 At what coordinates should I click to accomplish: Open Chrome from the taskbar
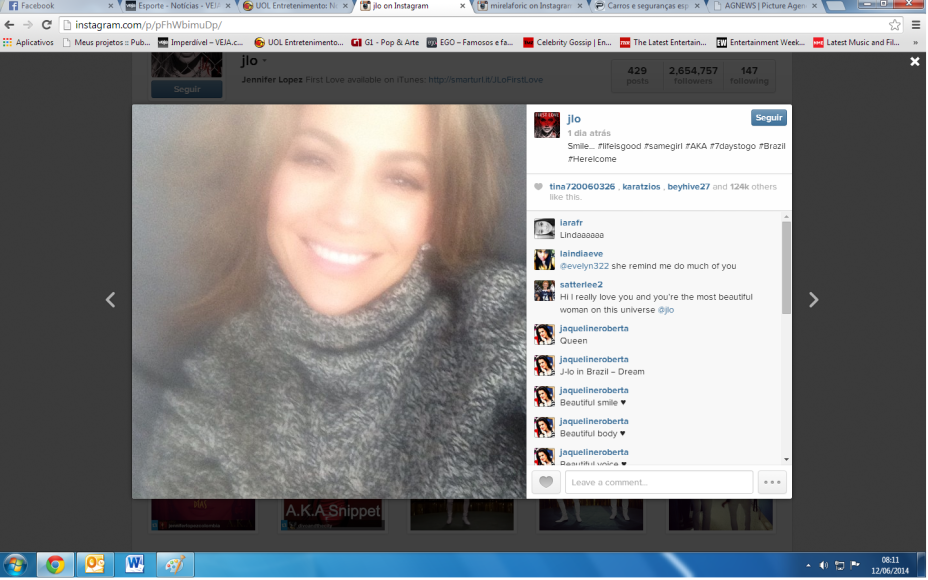[55, 565]
